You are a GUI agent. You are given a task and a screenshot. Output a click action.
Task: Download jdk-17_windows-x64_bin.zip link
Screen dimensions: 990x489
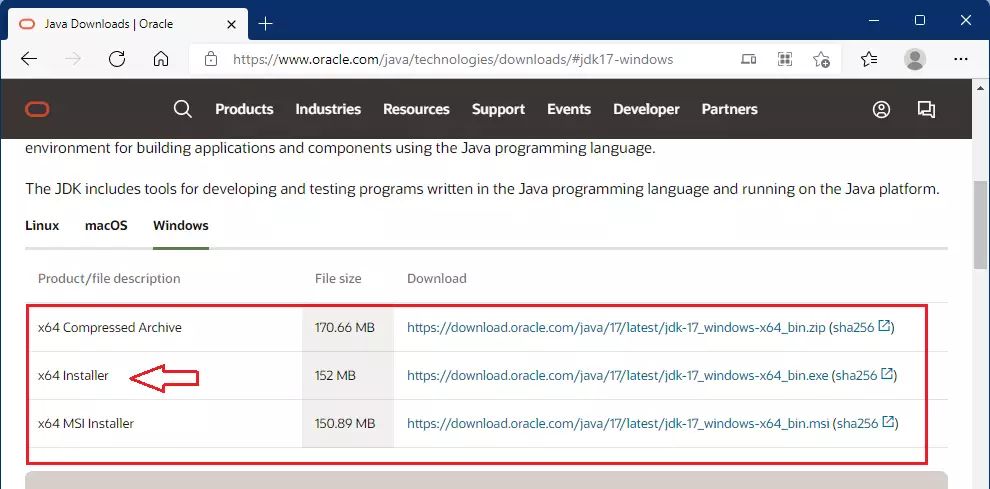616,328
